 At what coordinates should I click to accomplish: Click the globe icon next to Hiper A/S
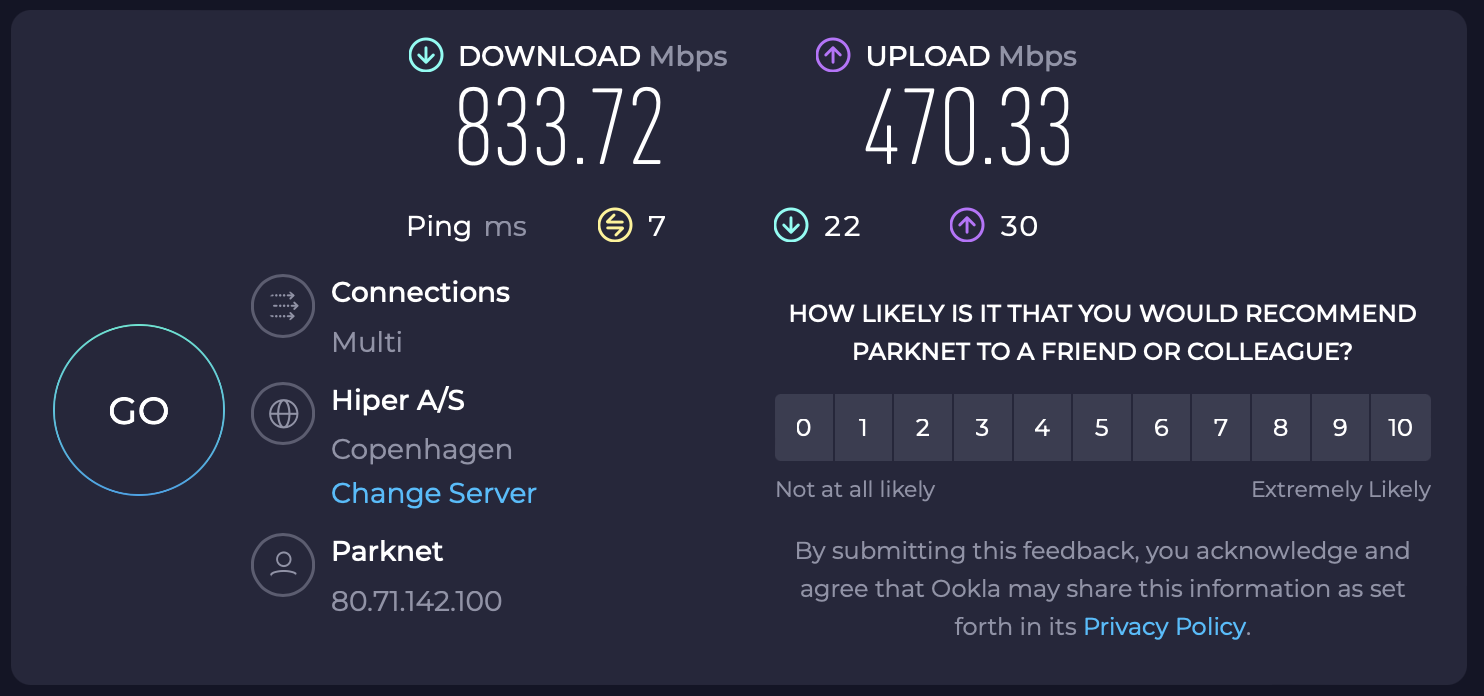284,413
